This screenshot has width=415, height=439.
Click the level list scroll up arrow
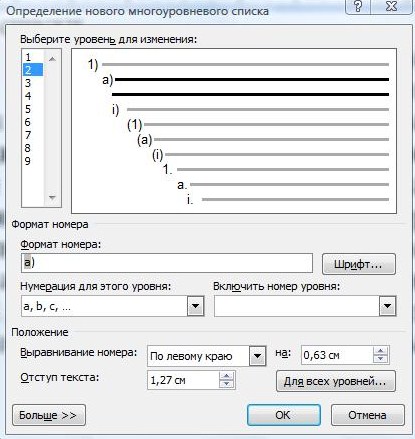point(52,59)
